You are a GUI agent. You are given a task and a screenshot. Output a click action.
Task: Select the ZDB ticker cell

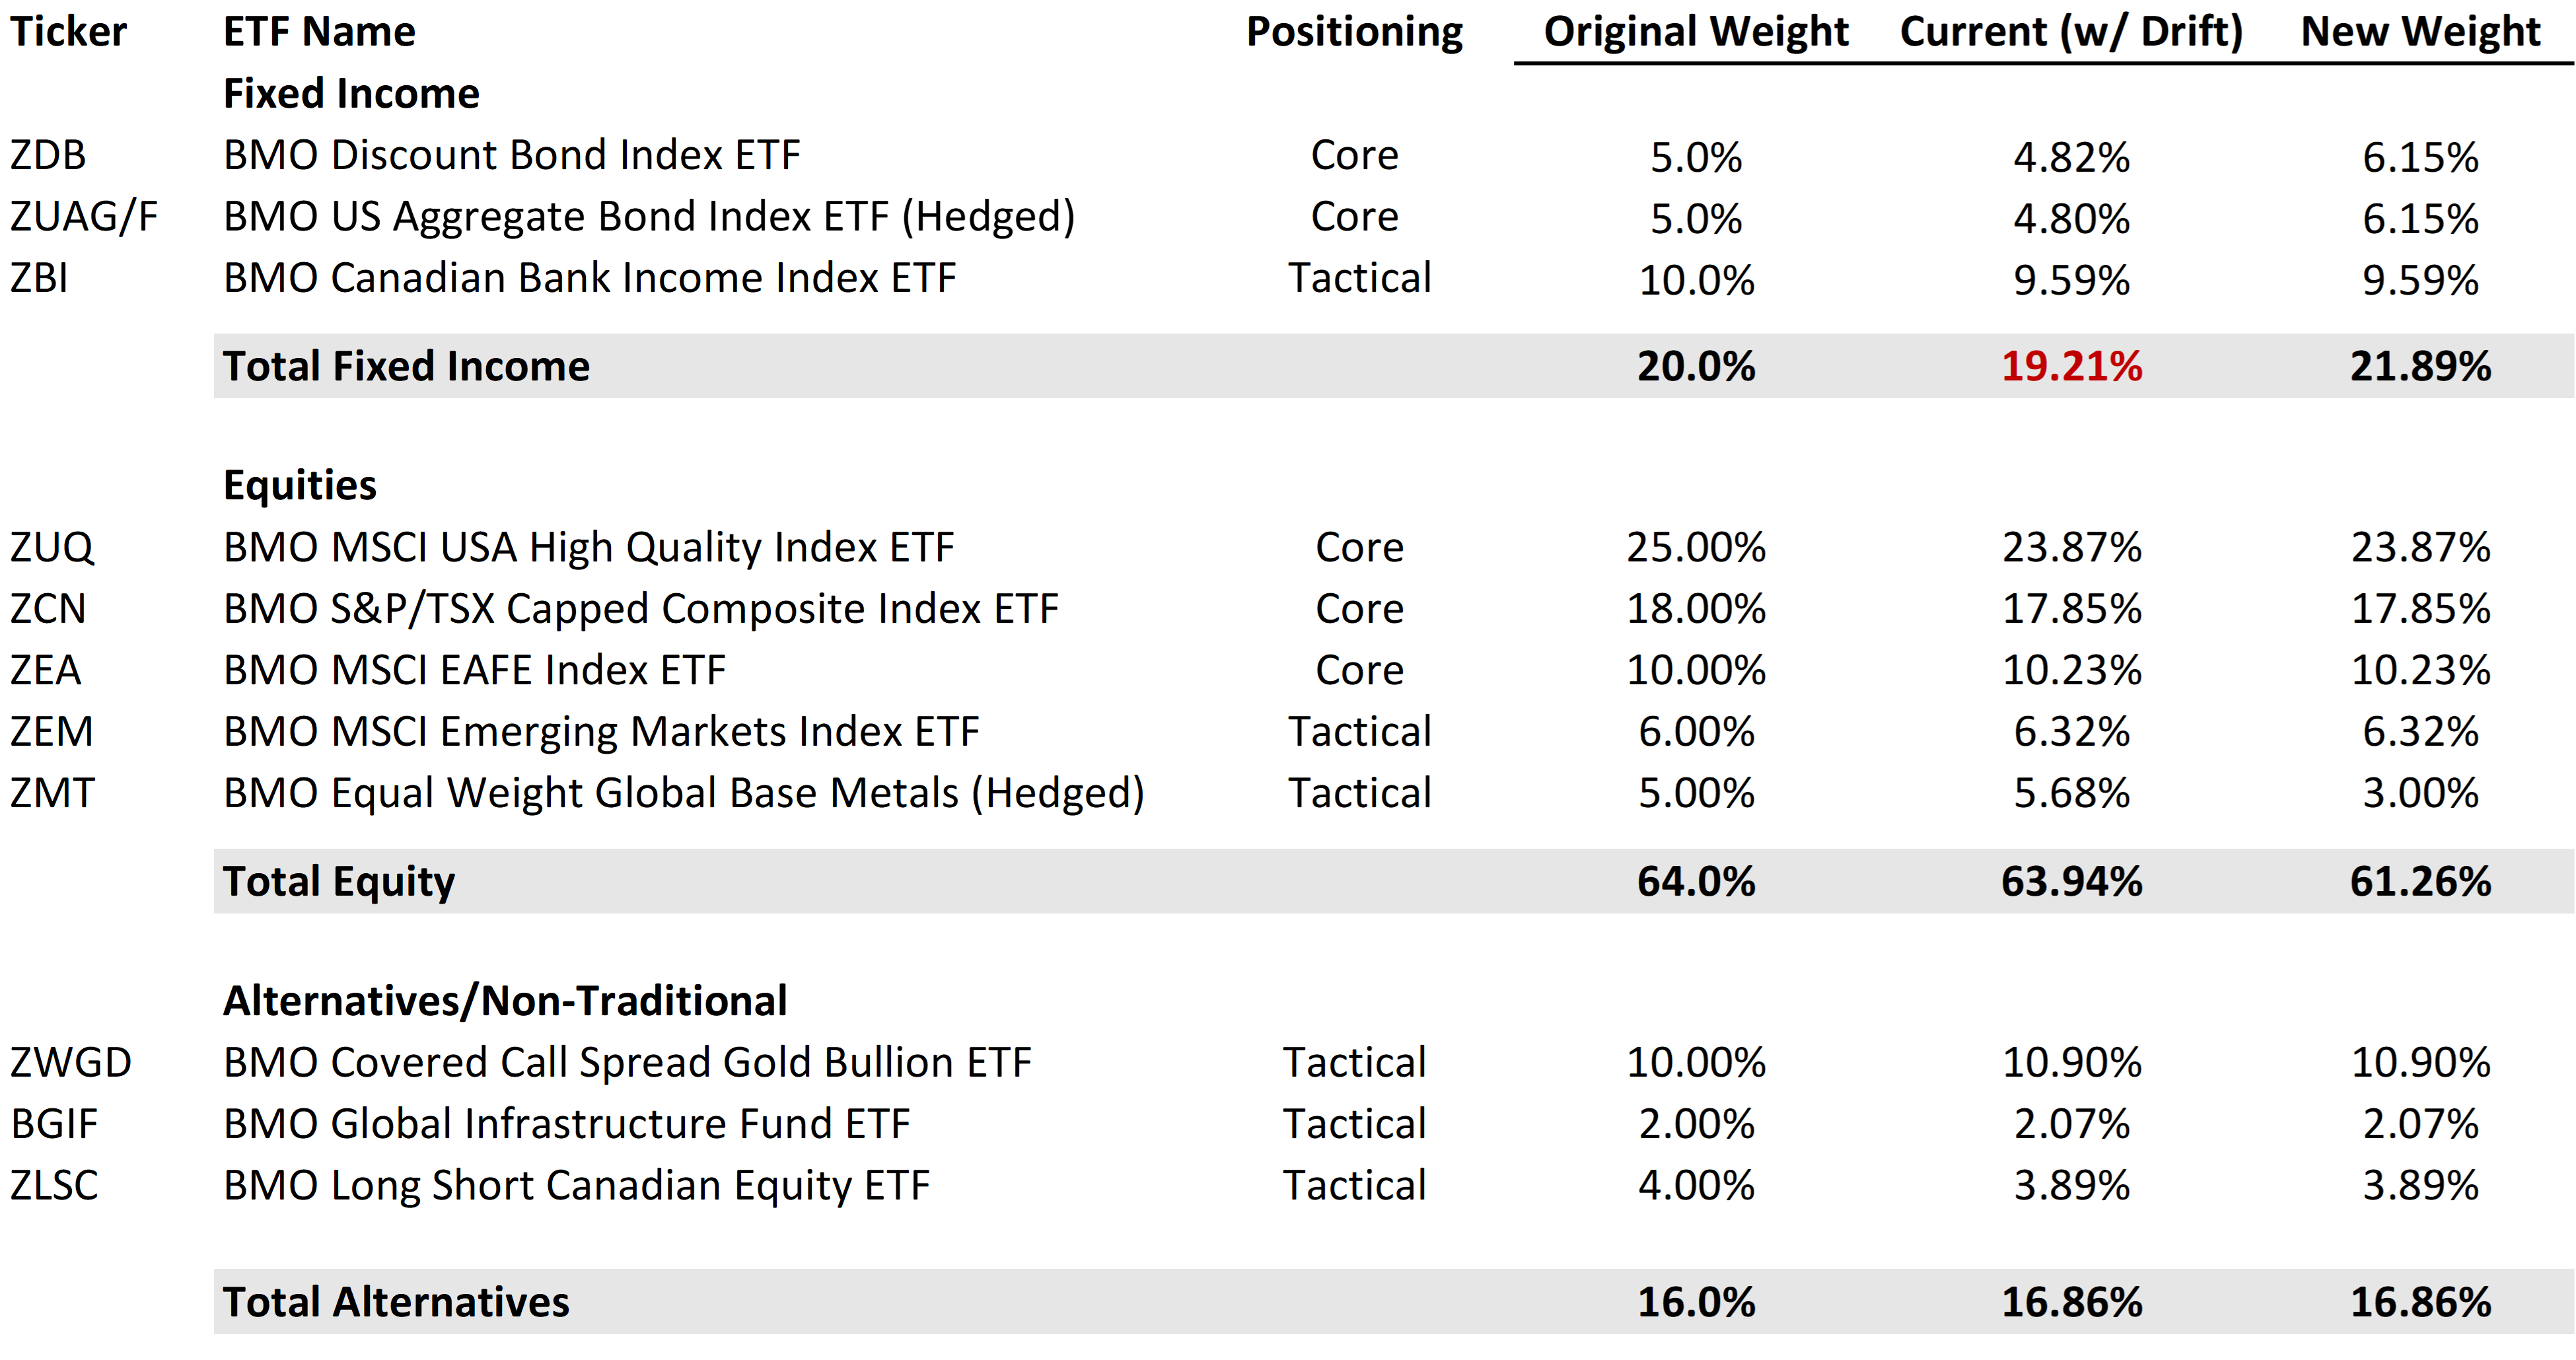coord(48,156)
